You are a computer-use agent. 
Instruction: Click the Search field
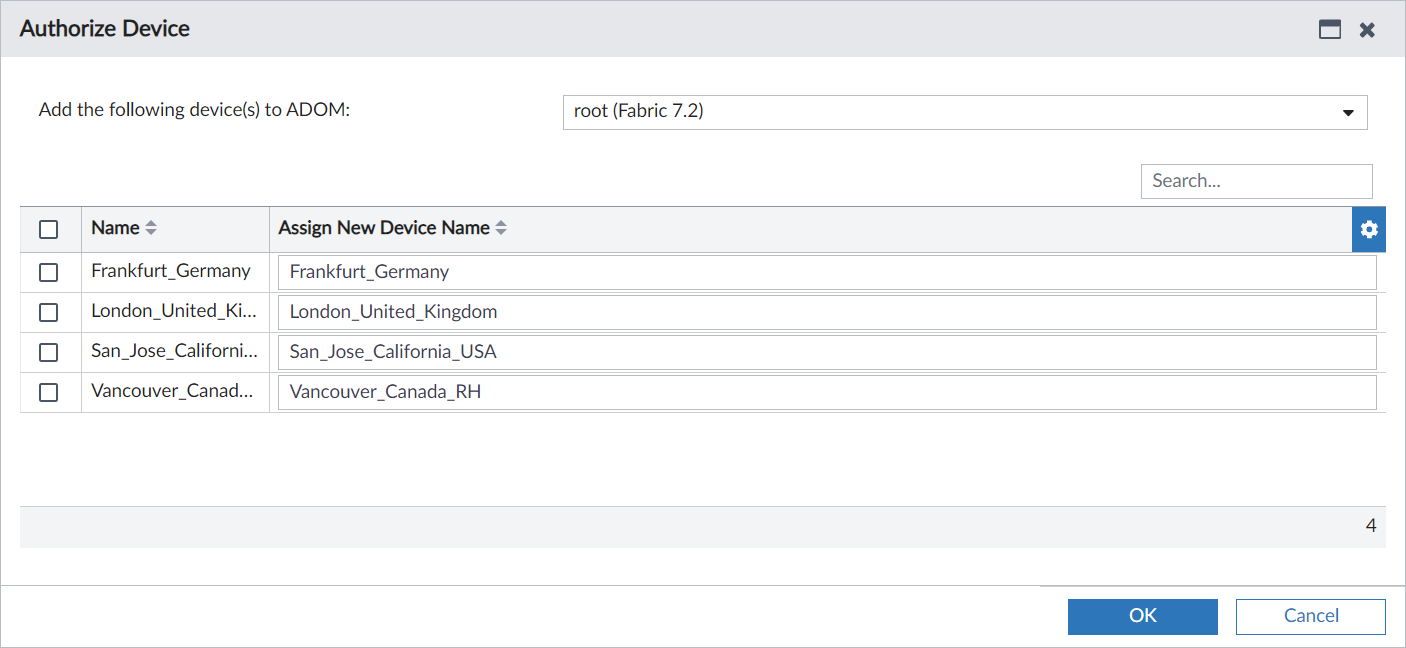coord(1256,181)
